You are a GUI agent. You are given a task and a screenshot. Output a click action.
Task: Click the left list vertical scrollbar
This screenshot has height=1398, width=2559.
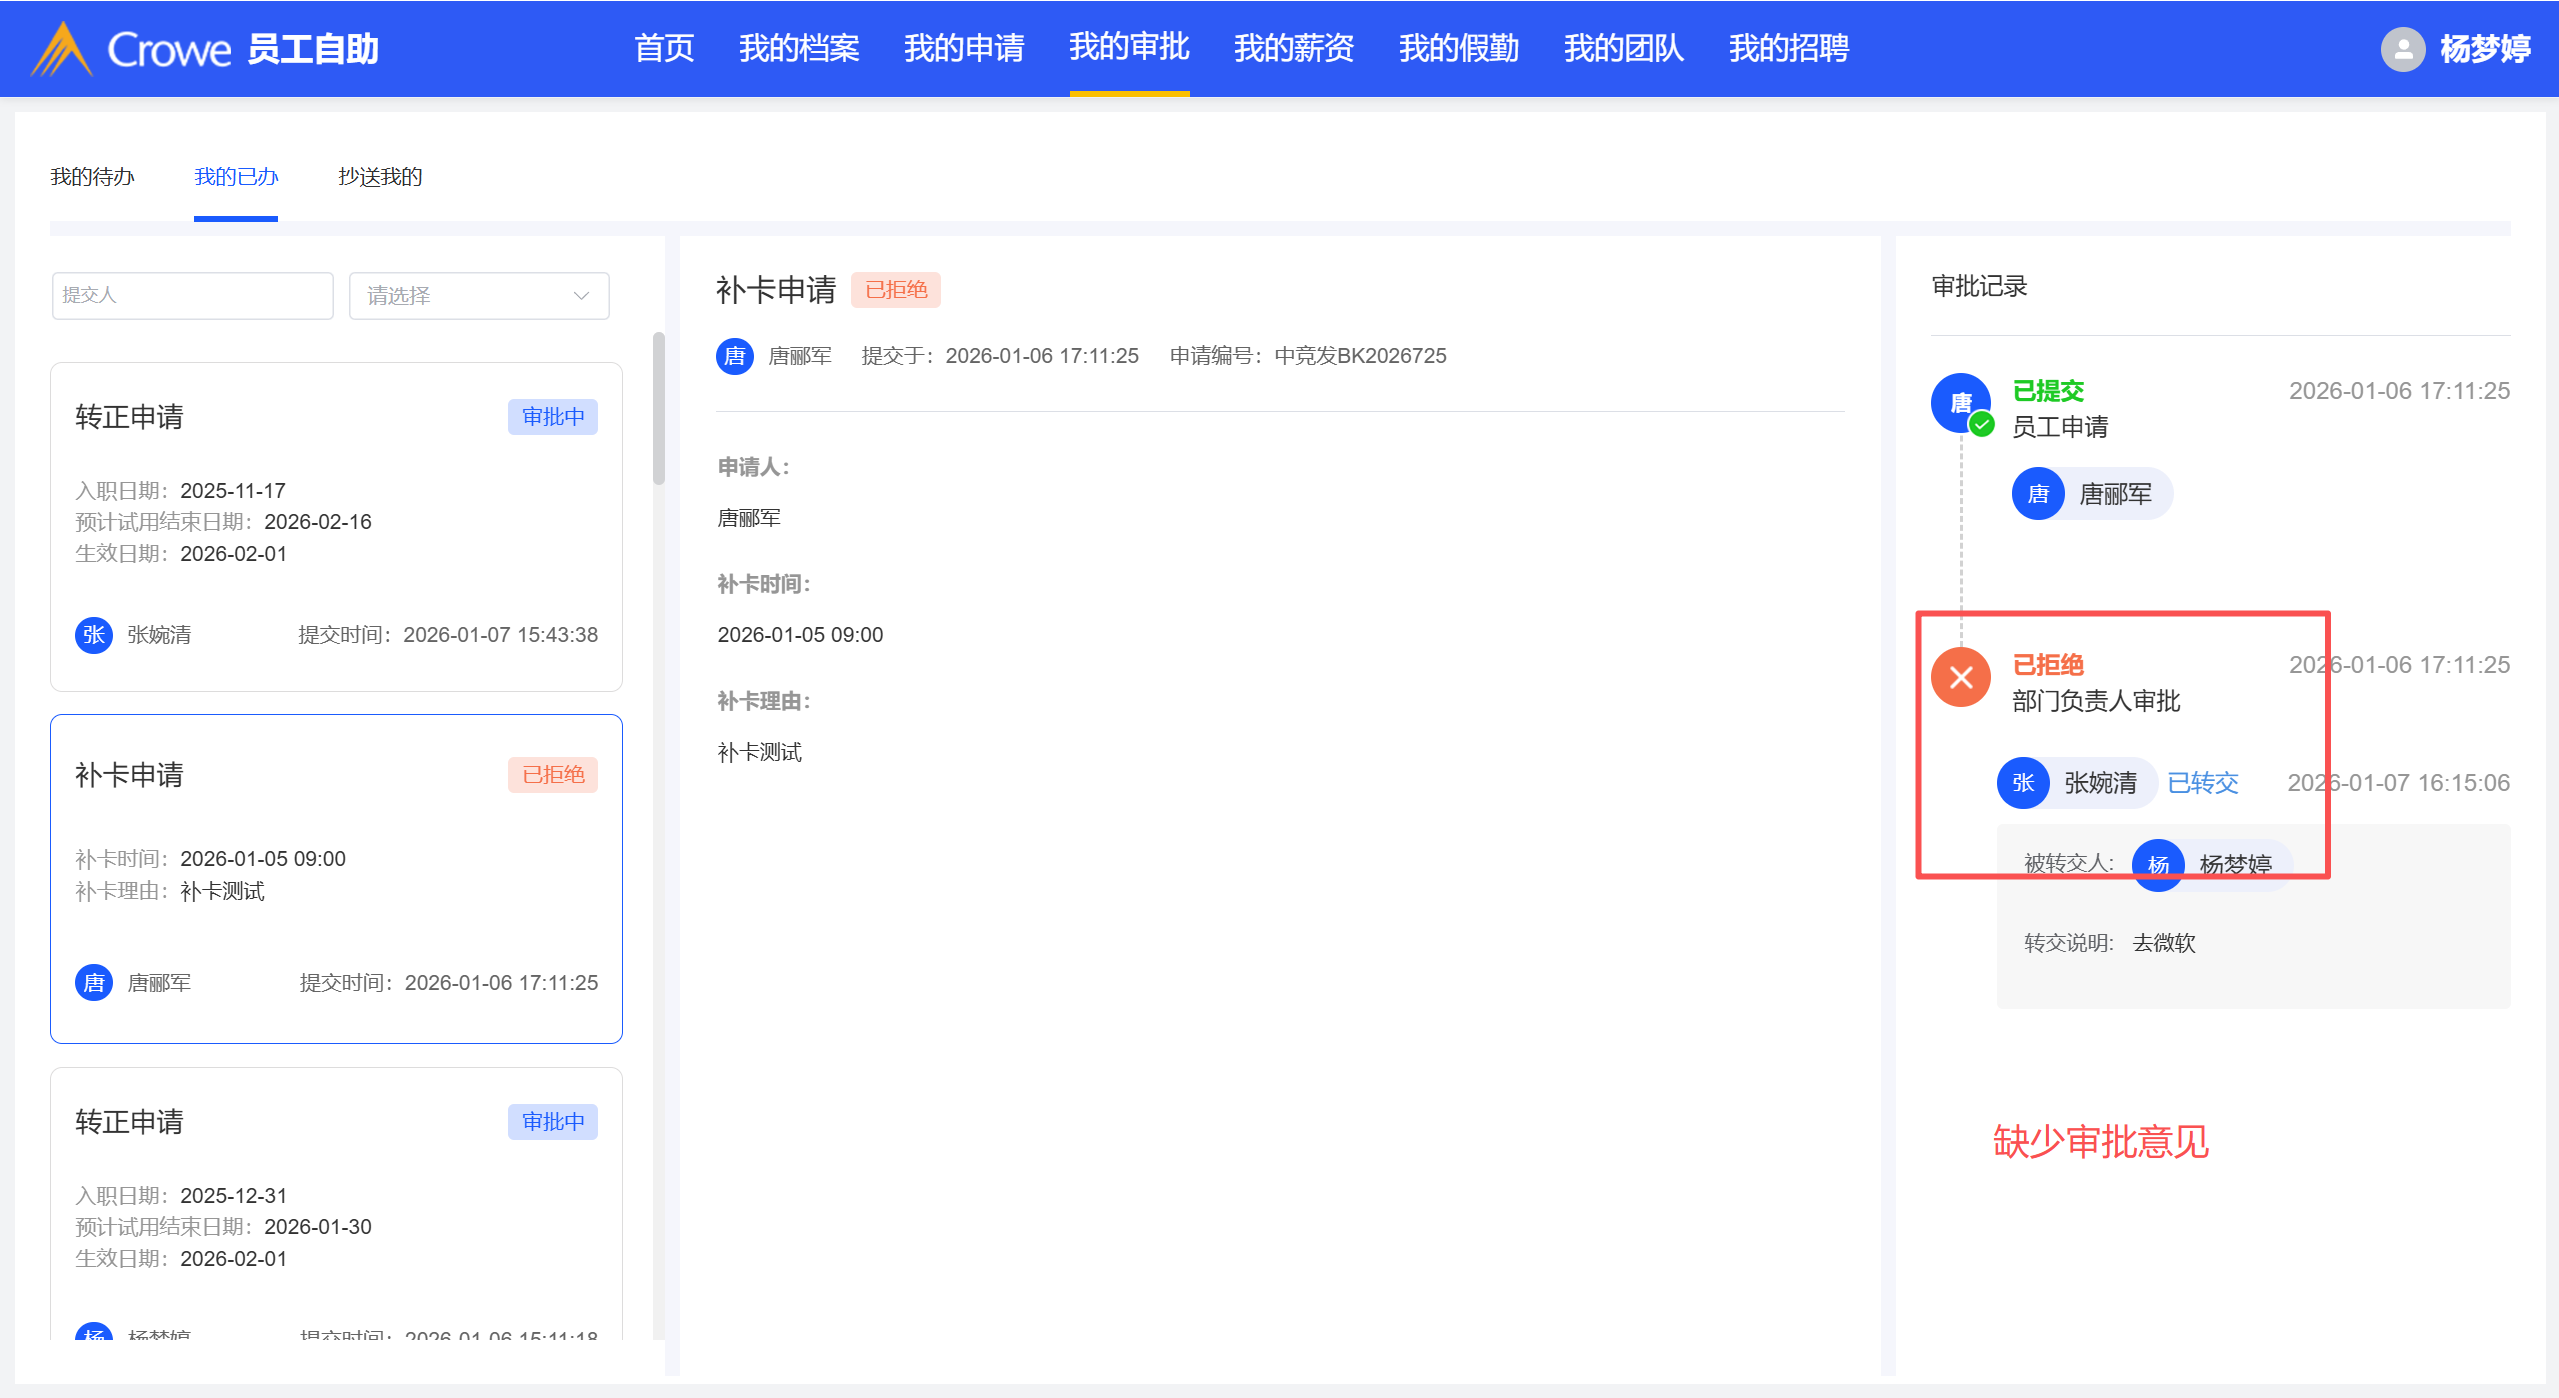pos(658,410)
